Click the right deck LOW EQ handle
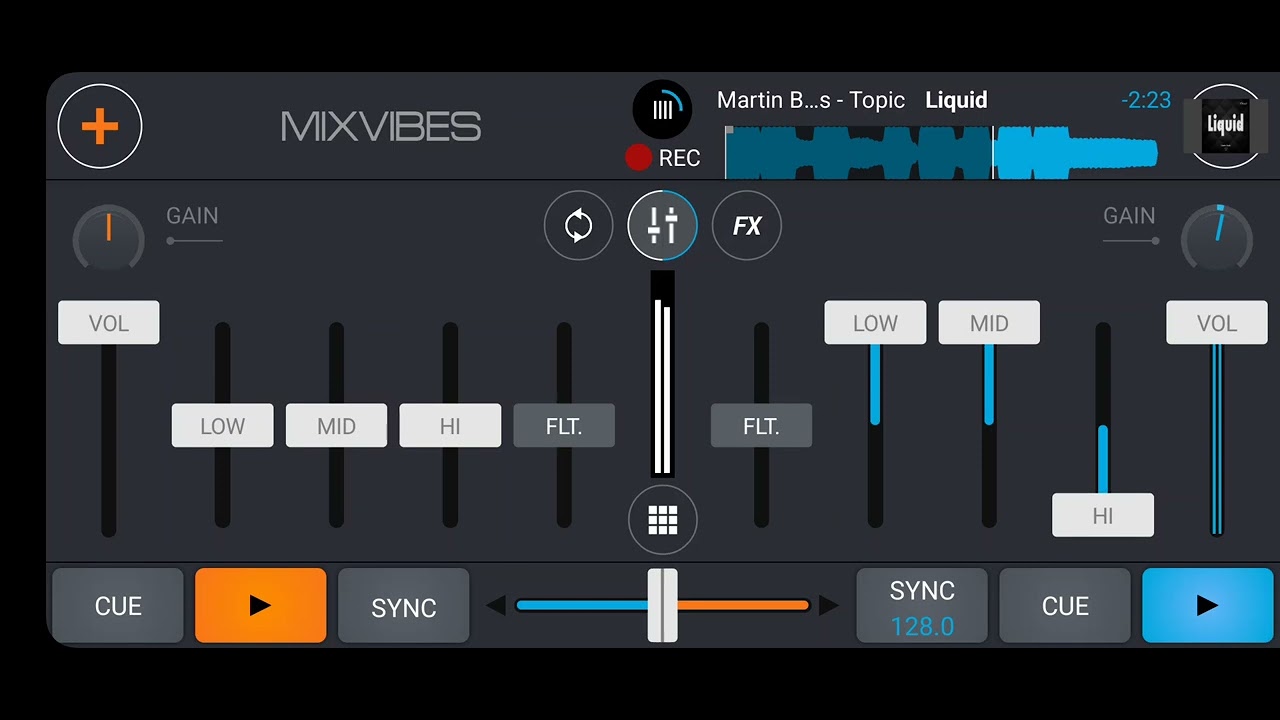 click(x=875, y=323)
